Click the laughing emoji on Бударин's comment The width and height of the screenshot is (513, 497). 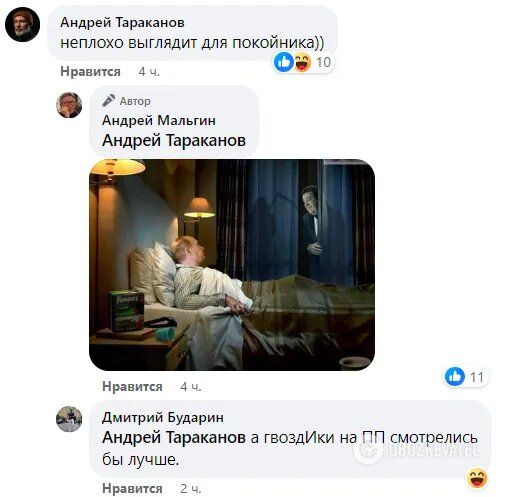click(x=477, y=478)
